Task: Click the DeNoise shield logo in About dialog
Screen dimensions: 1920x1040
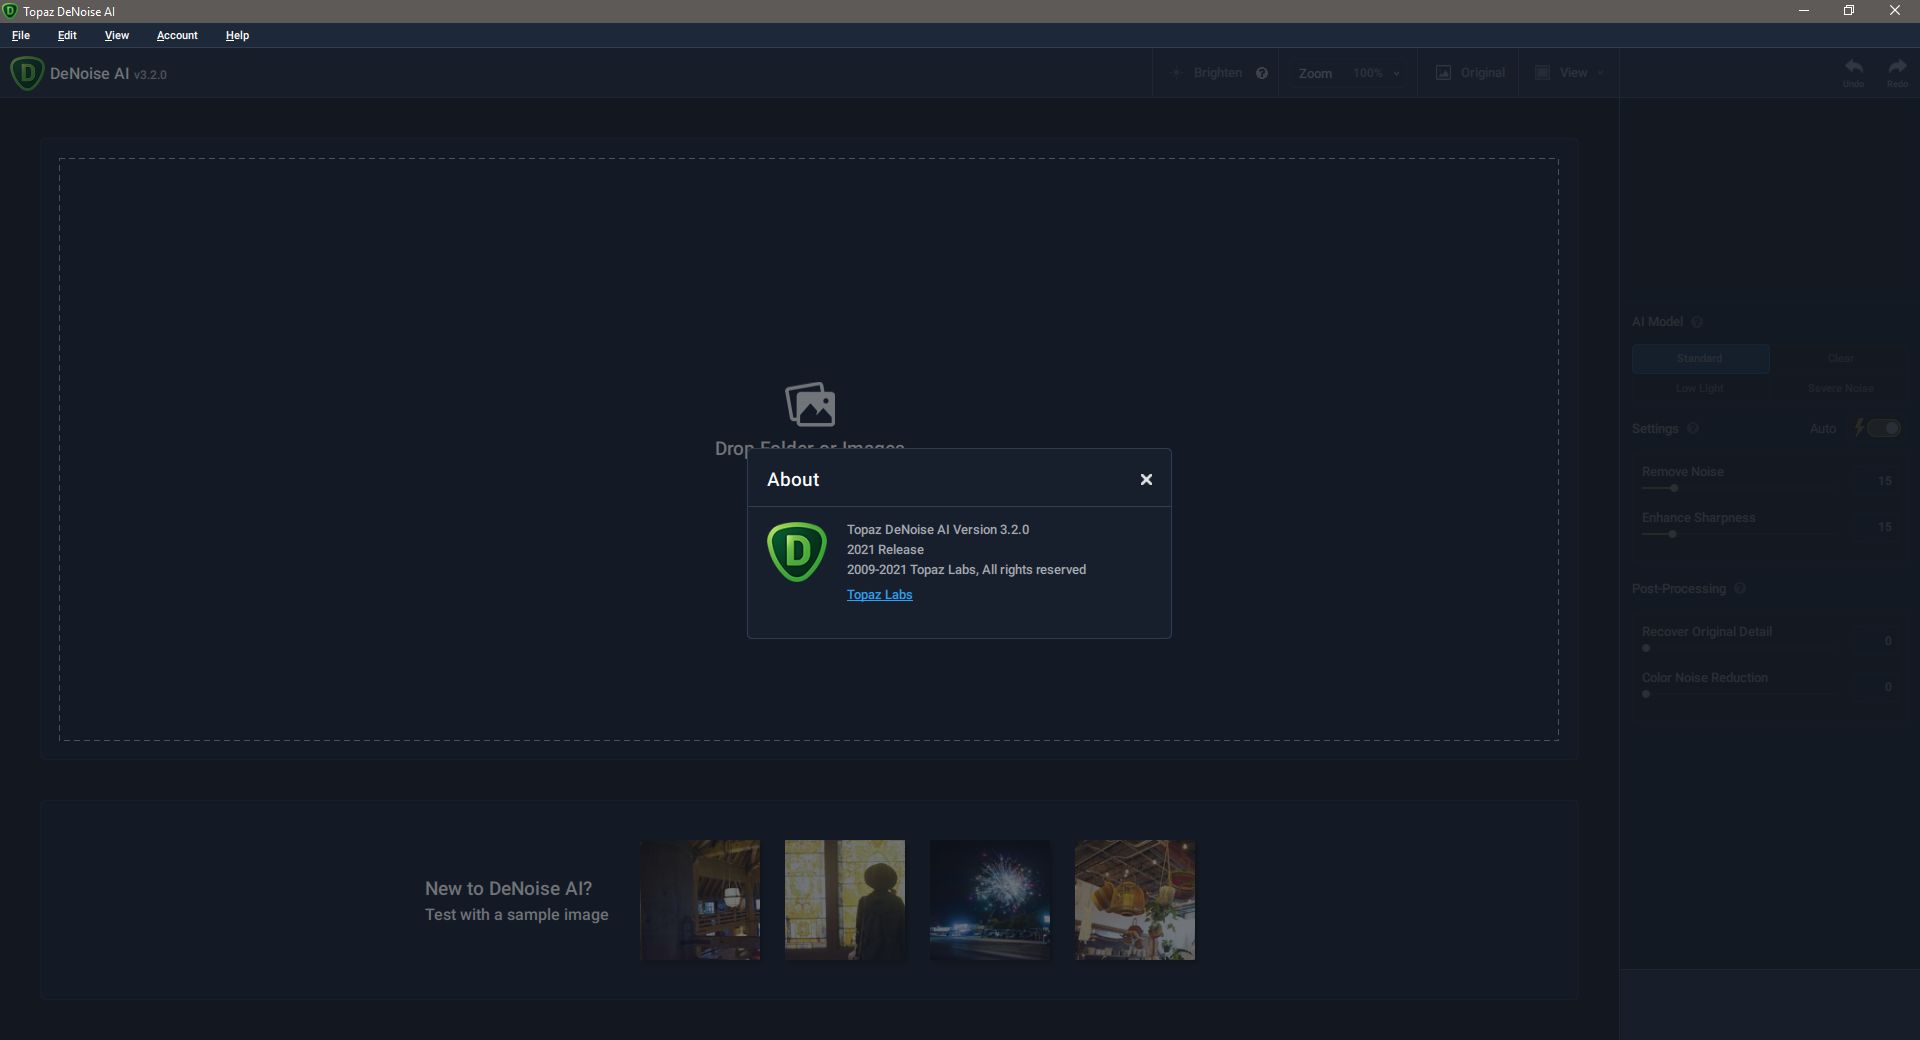Action: (797, 551)
